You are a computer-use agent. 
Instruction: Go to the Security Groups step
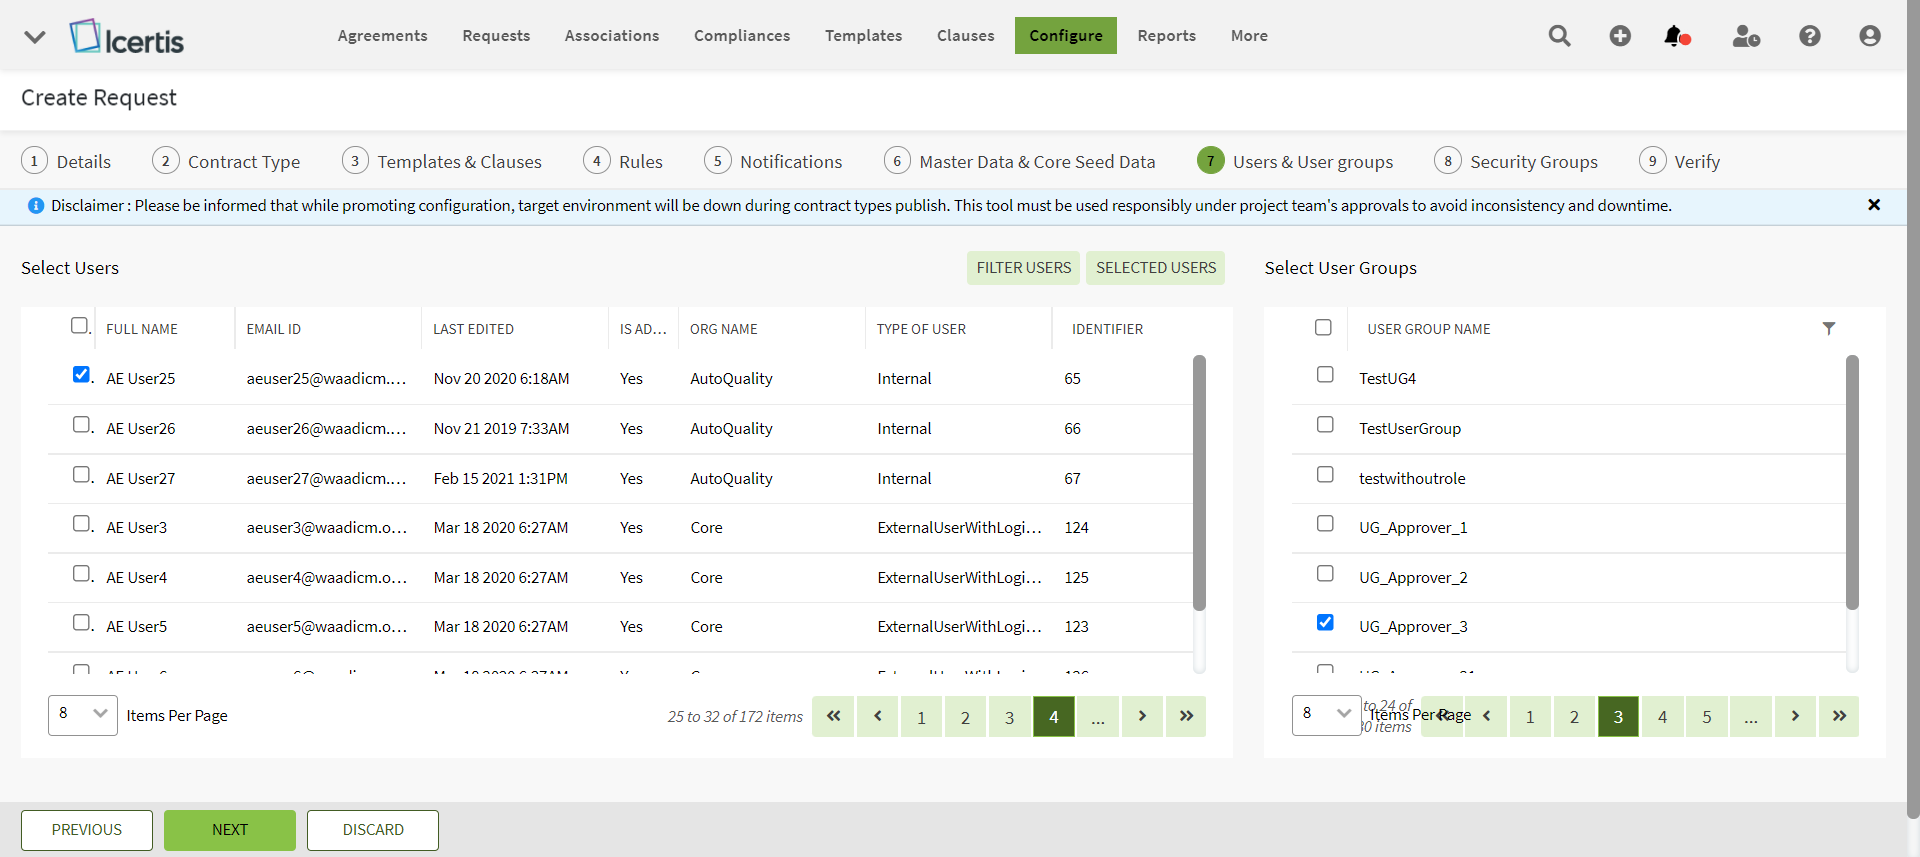point(1533,162)
